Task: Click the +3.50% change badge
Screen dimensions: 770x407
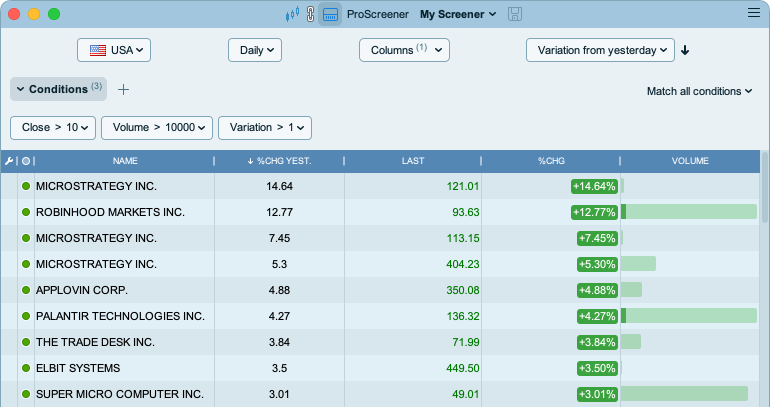Action: click(597, 368)
